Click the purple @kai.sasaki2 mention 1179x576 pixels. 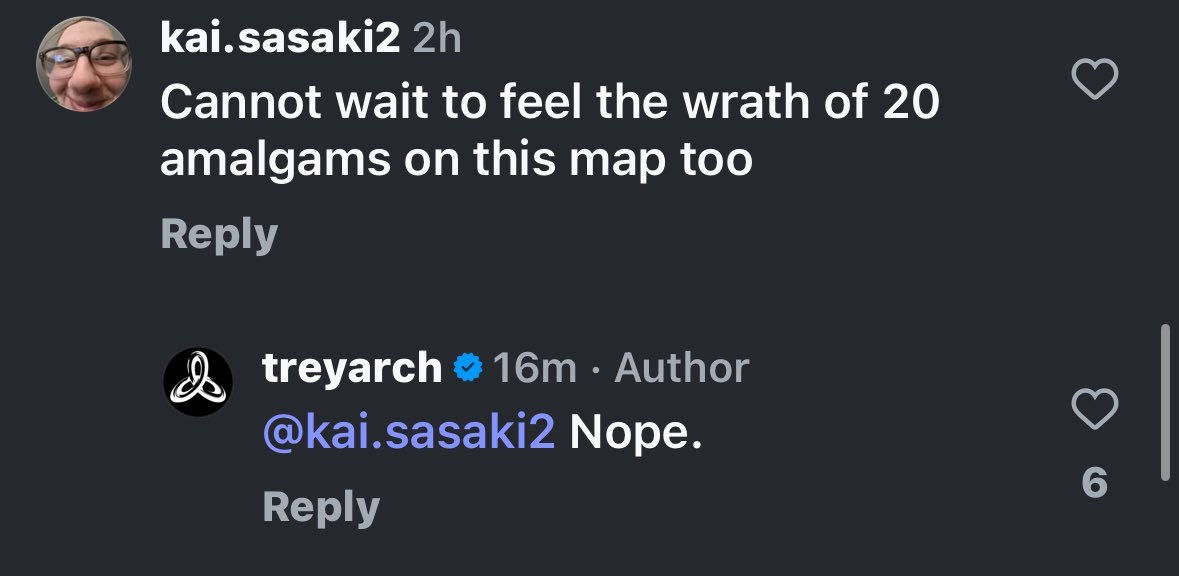tap(408, 435)
